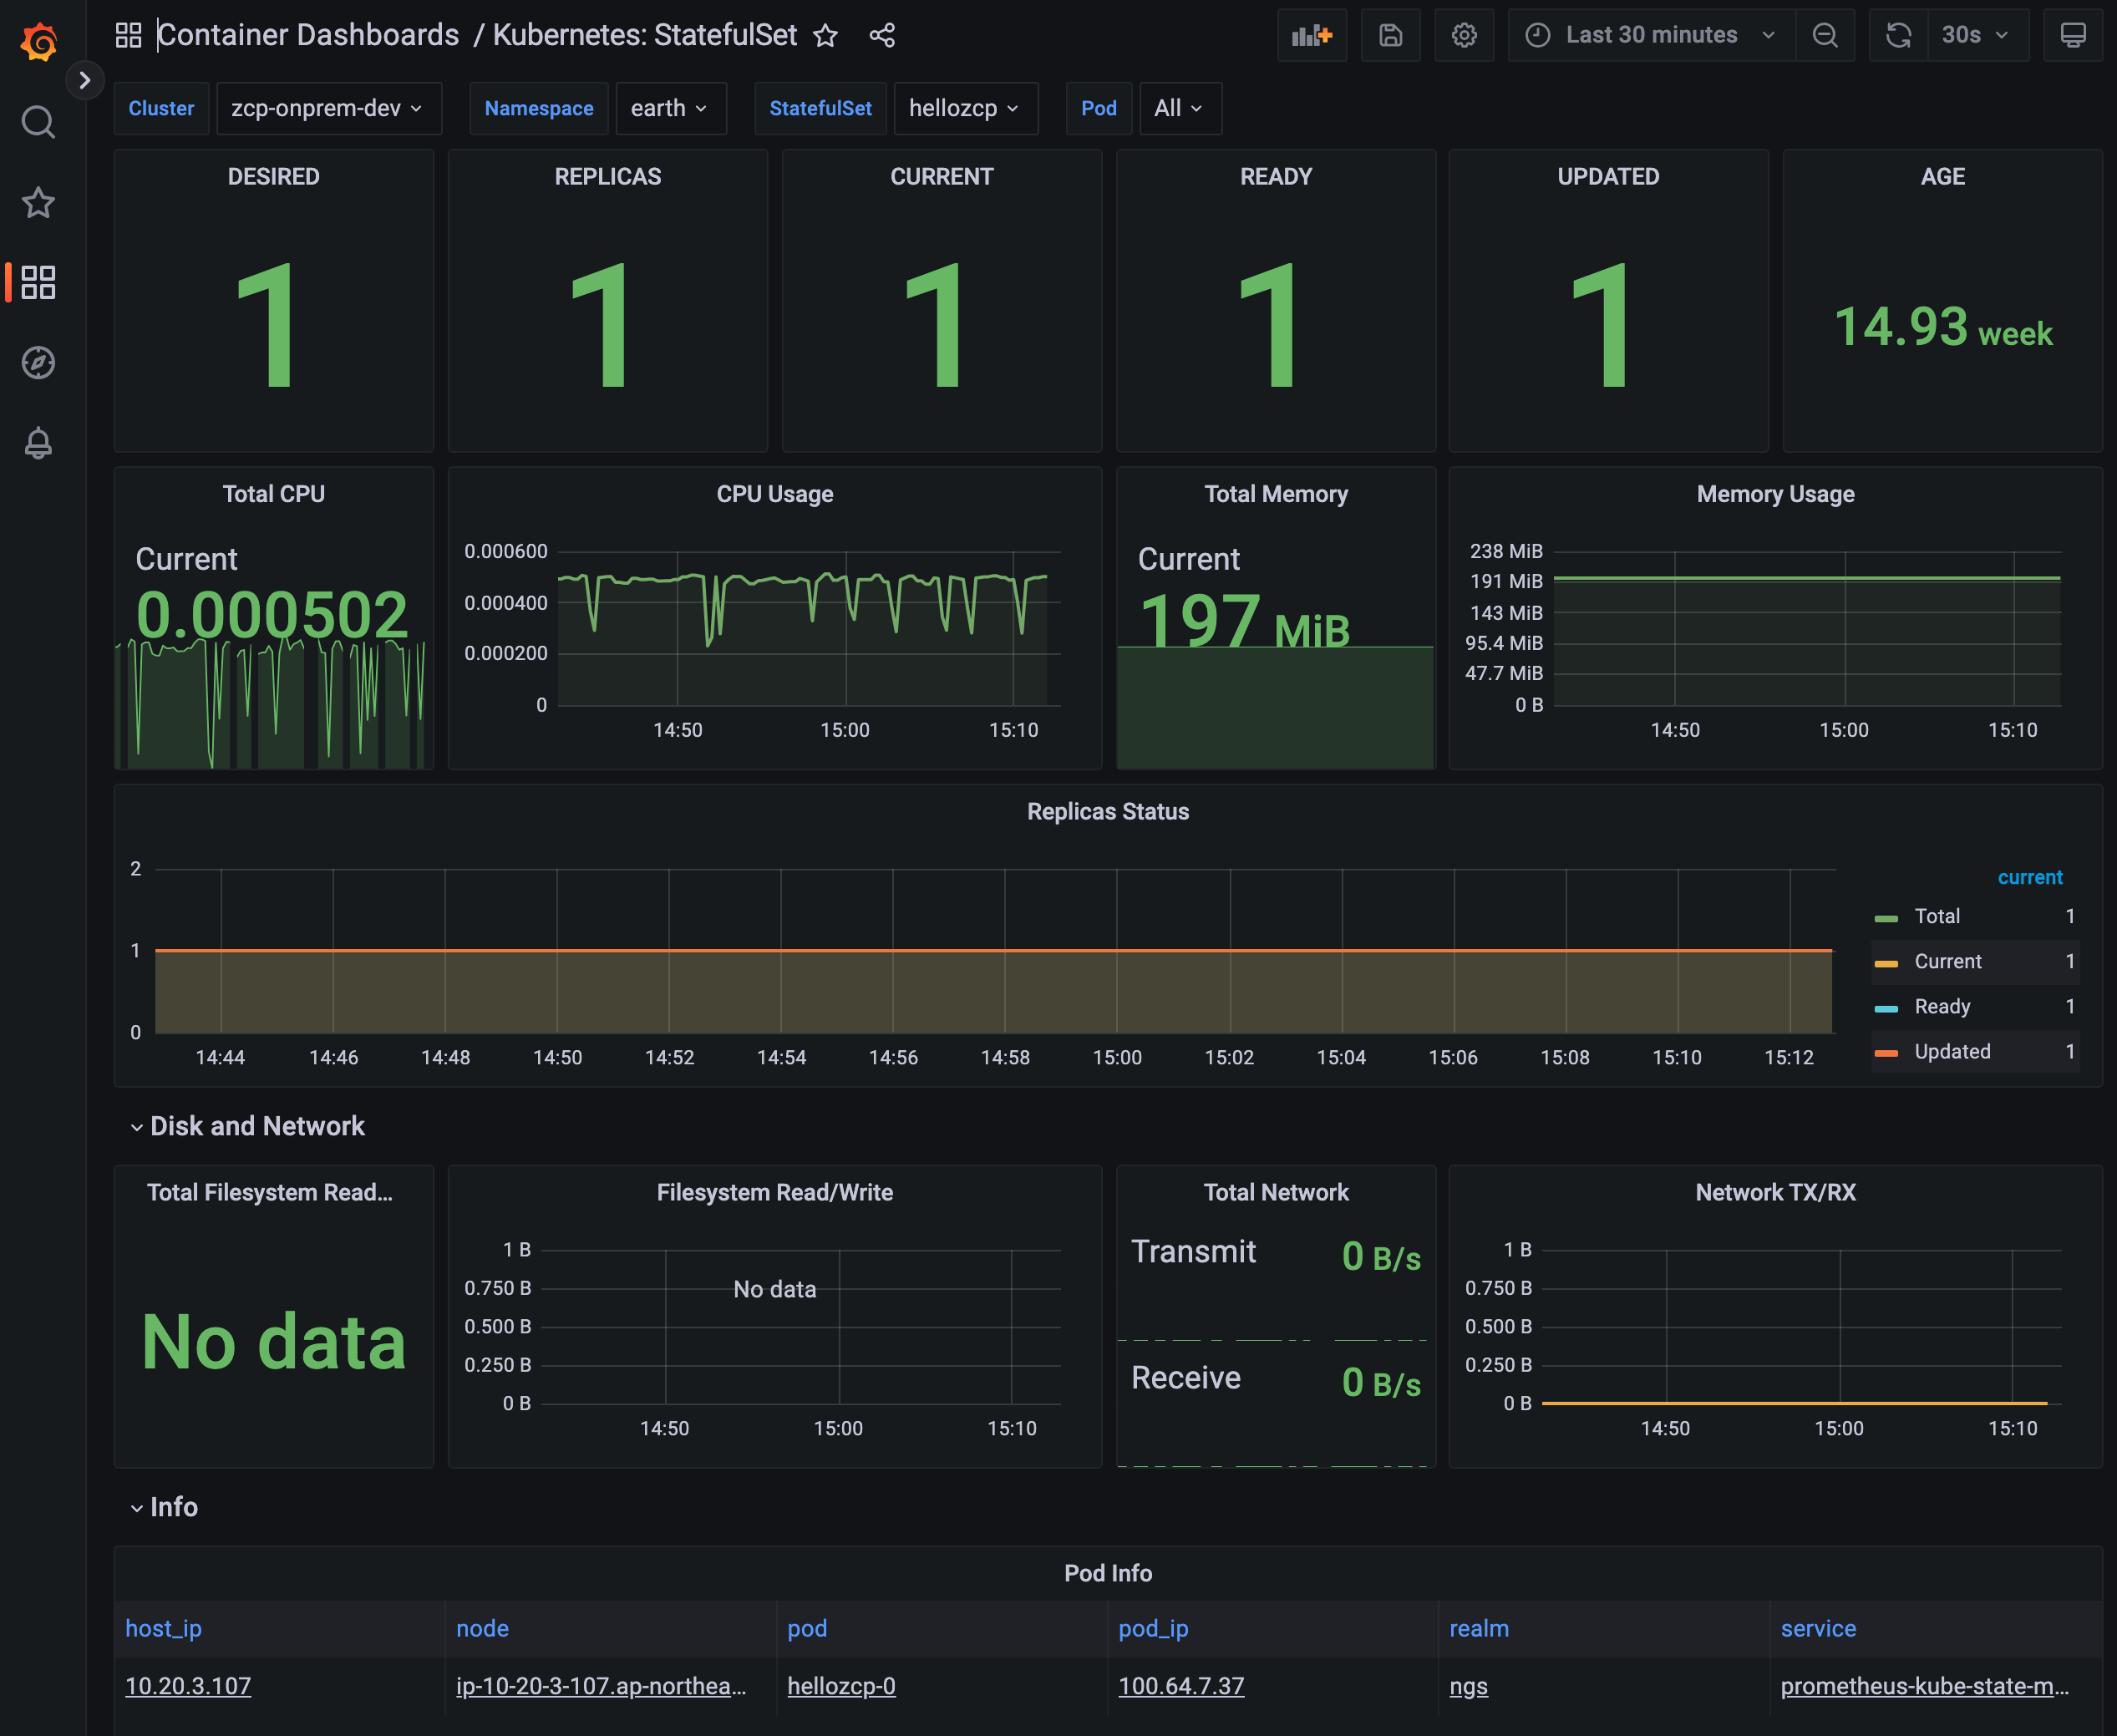The height and width of the screenshot is (1736, 2117).
Task: Refresh the dashboard now
Action: click(1898, 36)
